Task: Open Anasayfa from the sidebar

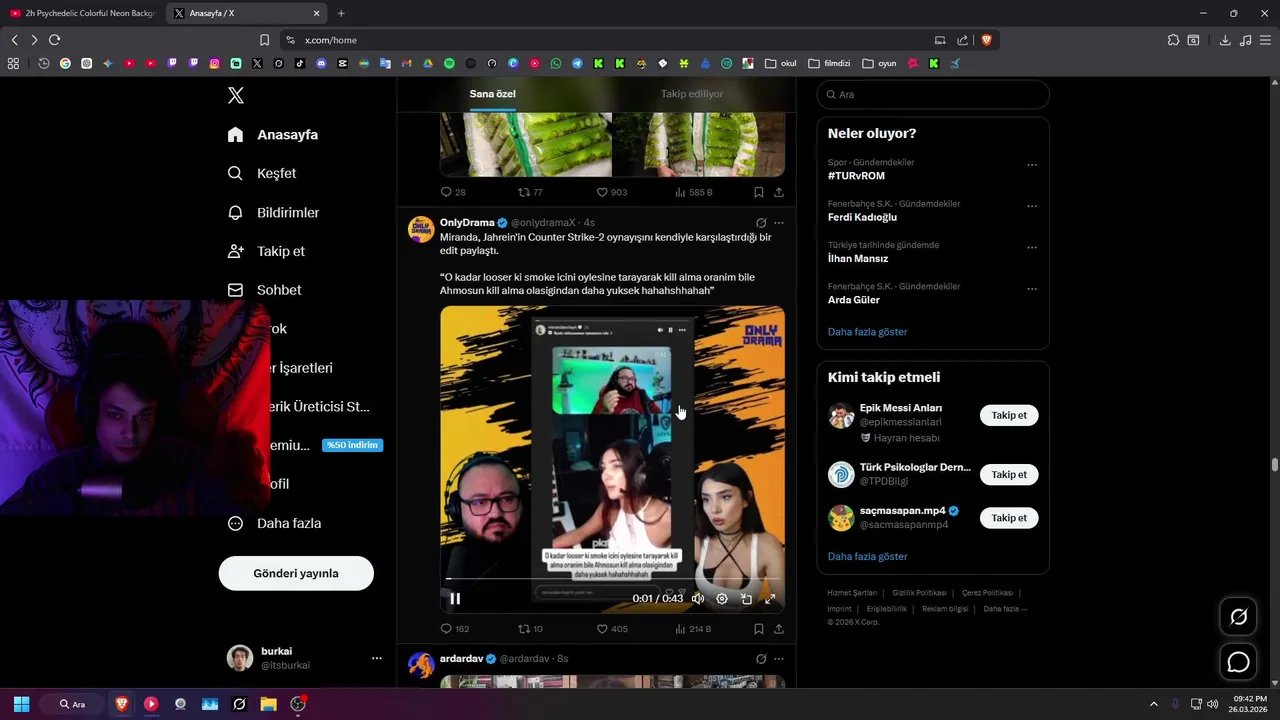Action: [273, 134]
